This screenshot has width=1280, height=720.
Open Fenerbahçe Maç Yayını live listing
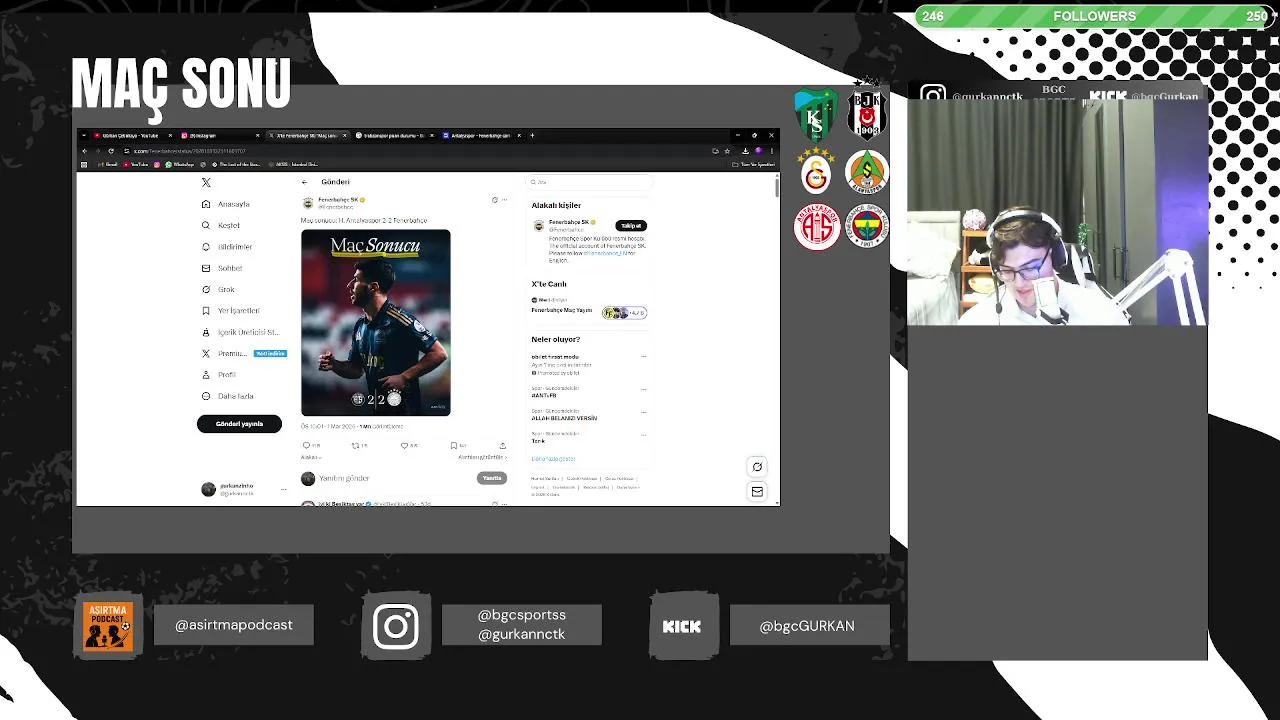coord(561,310)
